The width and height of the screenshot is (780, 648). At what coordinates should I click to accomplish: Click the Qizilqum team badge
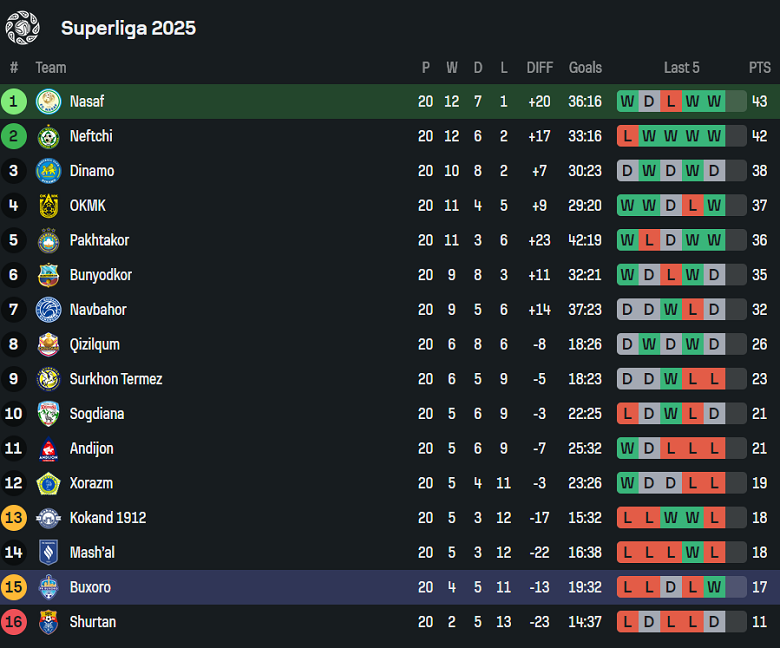click(48, 345)
